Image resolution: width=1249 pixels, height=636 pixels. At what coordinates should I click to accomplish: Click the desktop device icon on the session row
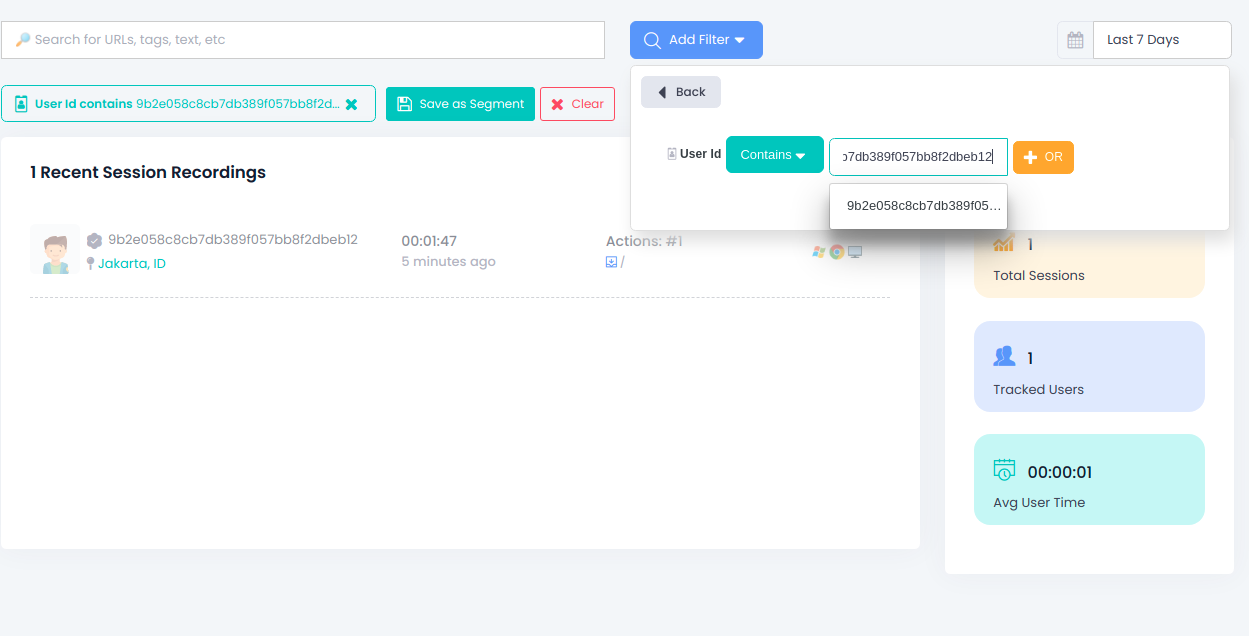pos(855,252)
